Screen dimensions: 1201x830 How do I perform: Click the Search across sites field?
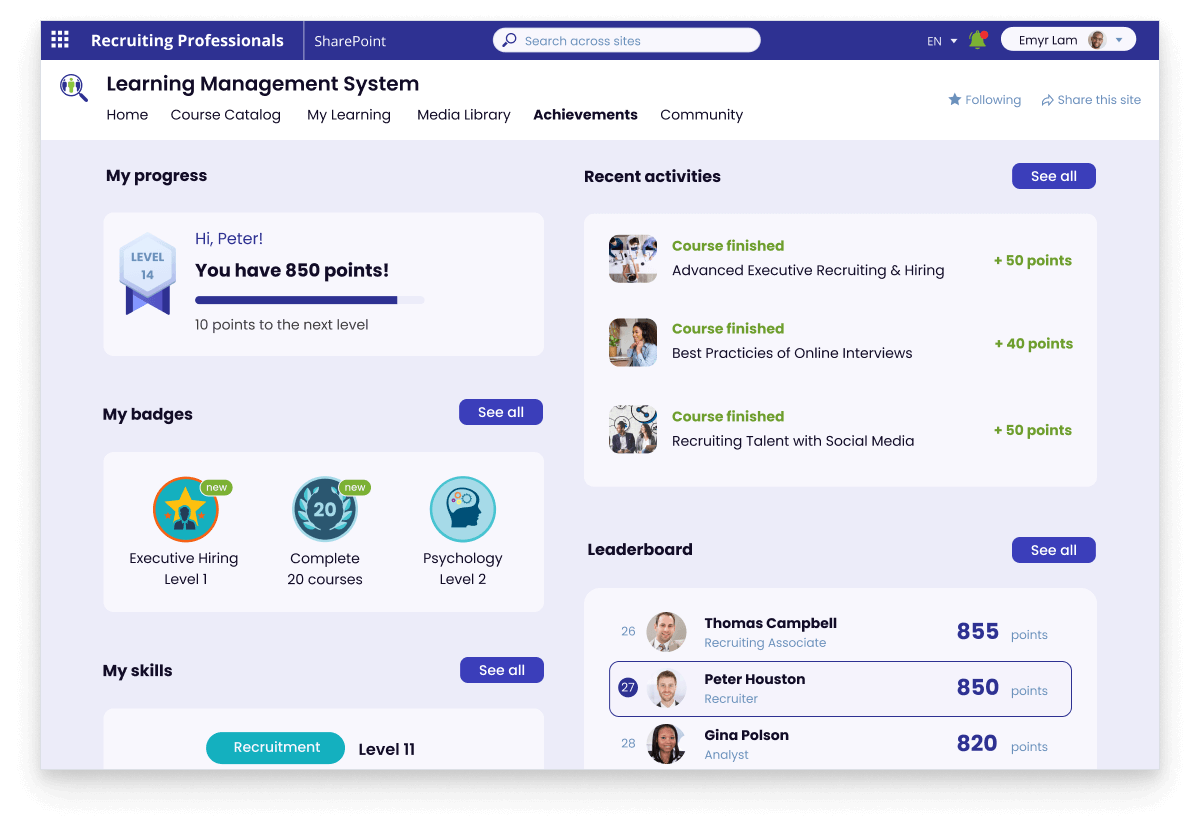coord(626,41)
